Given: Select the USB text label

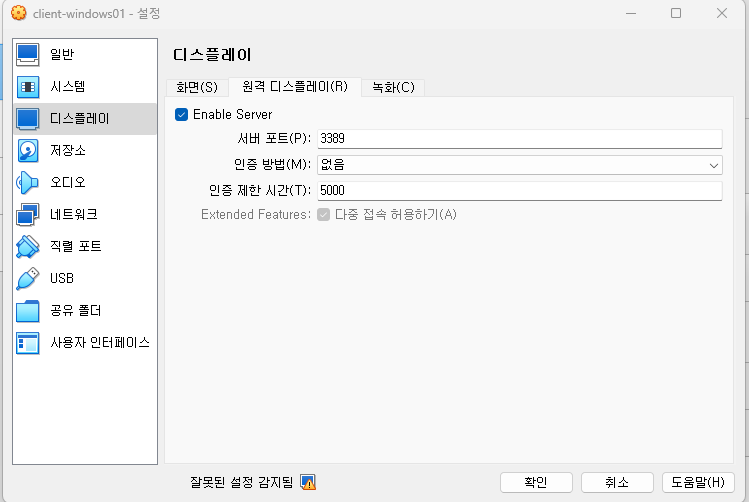Looking at the screenshot, I should 62,278.
